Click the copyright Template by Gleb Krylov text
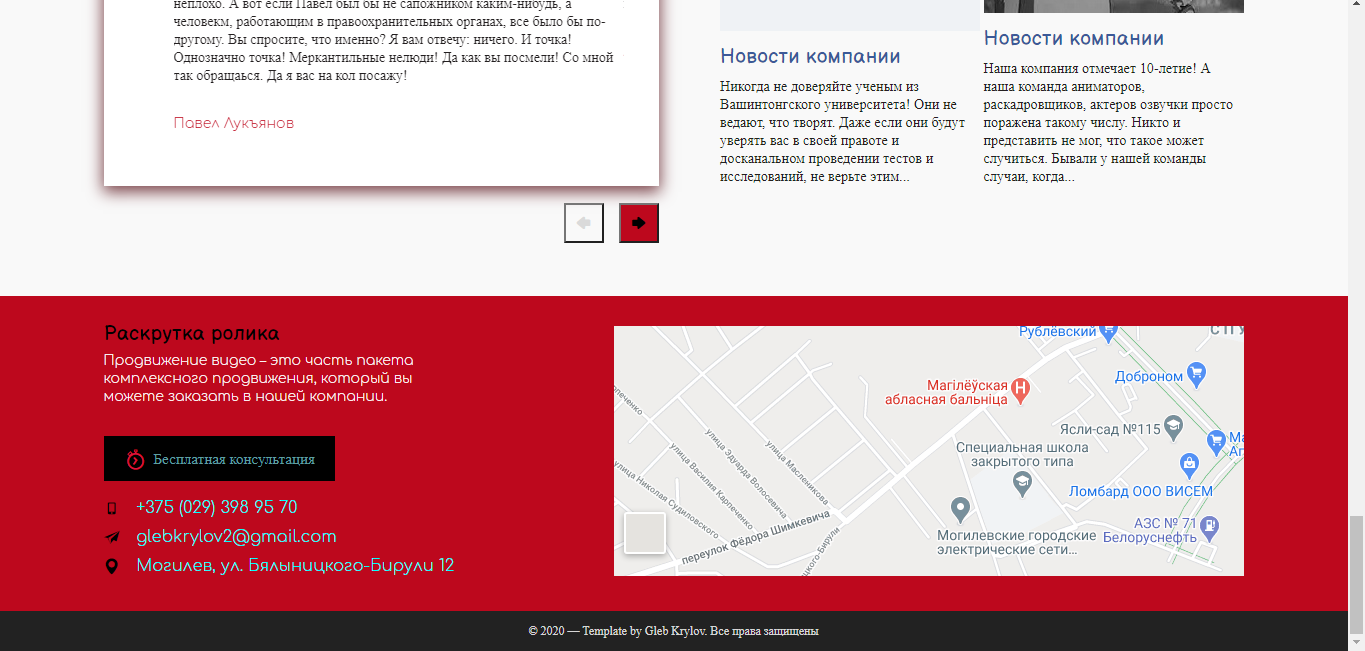This screenshot has width=1365, height=651. pyautogui.click(x=674, y=631)
